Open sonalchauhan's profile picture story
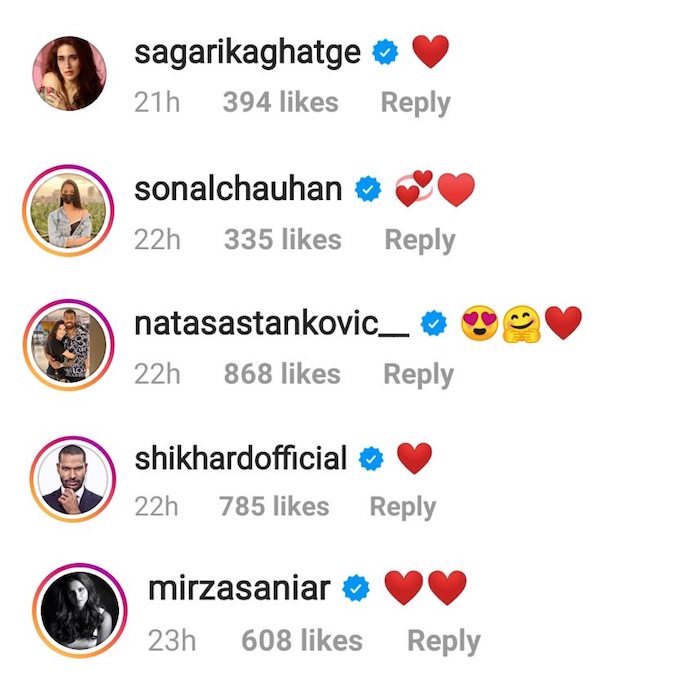 (69, 211)
